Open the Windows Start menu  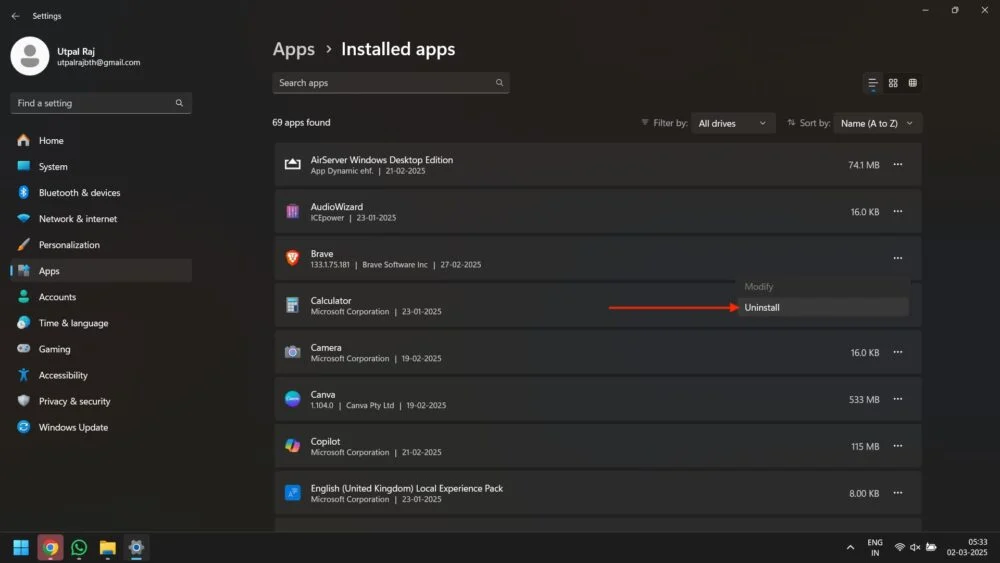21,548
